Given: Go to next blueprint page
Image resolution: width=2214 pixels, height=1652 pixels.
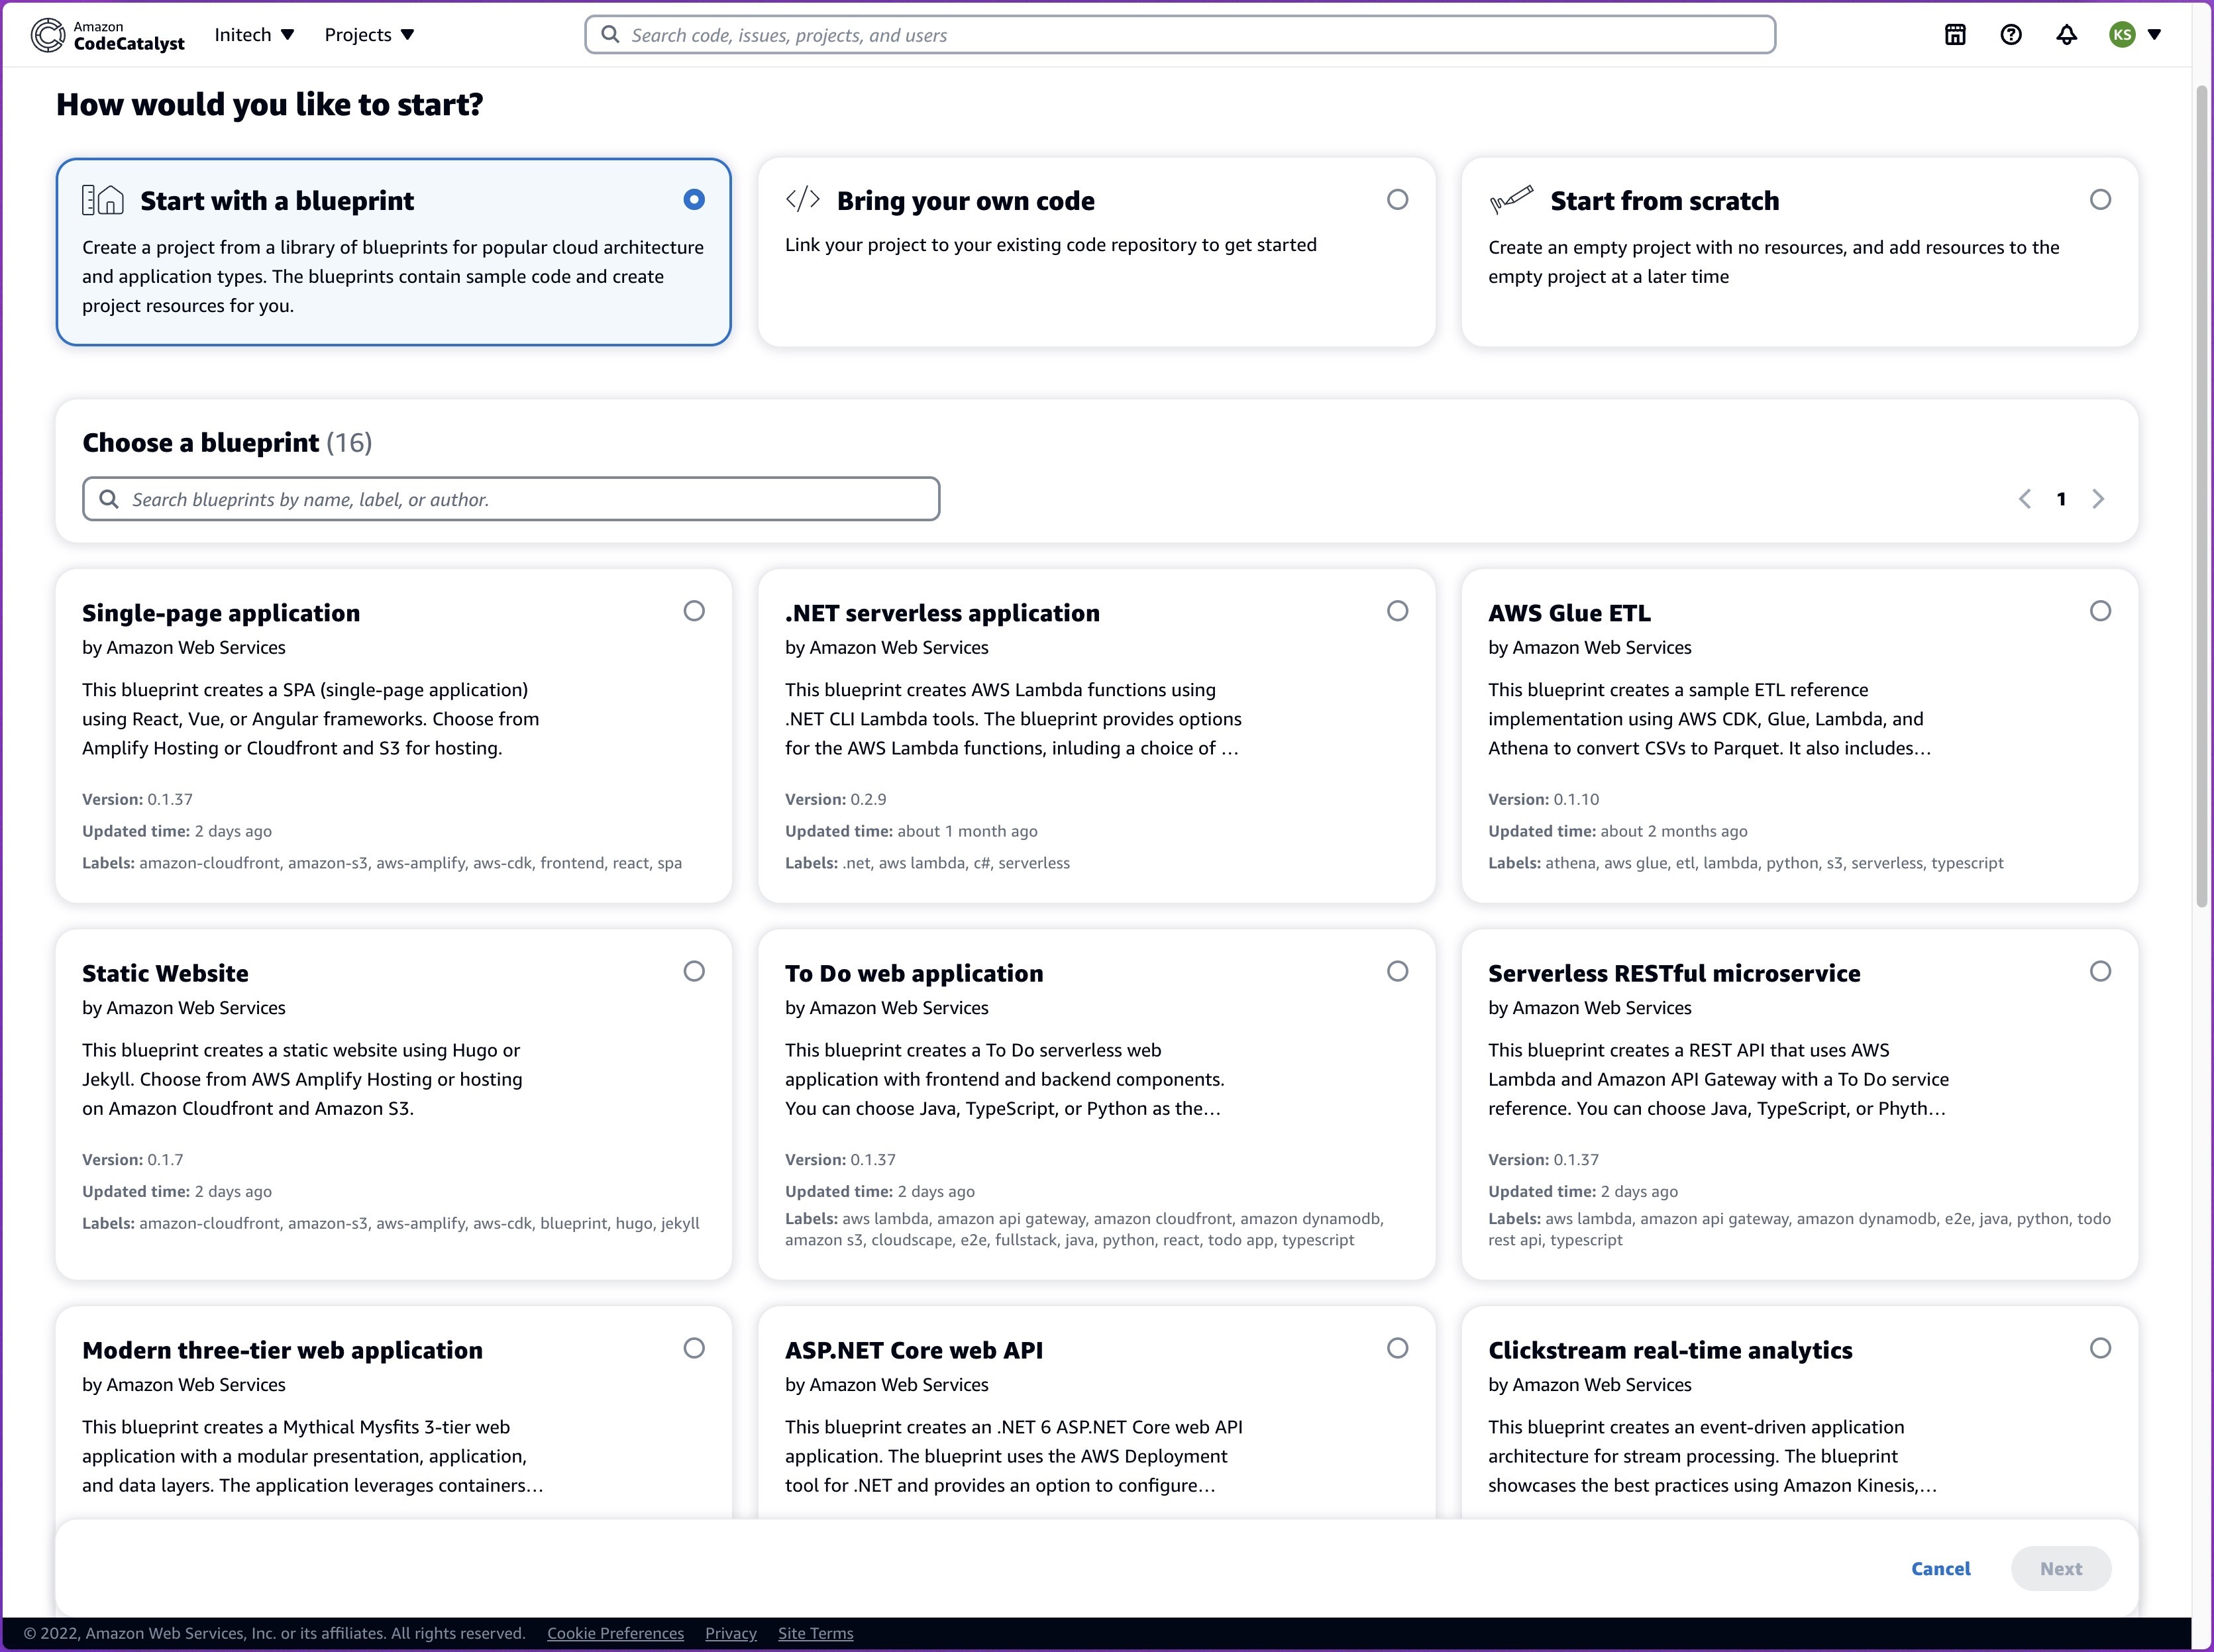Looking at the screenshot, I should (2098, 499).
